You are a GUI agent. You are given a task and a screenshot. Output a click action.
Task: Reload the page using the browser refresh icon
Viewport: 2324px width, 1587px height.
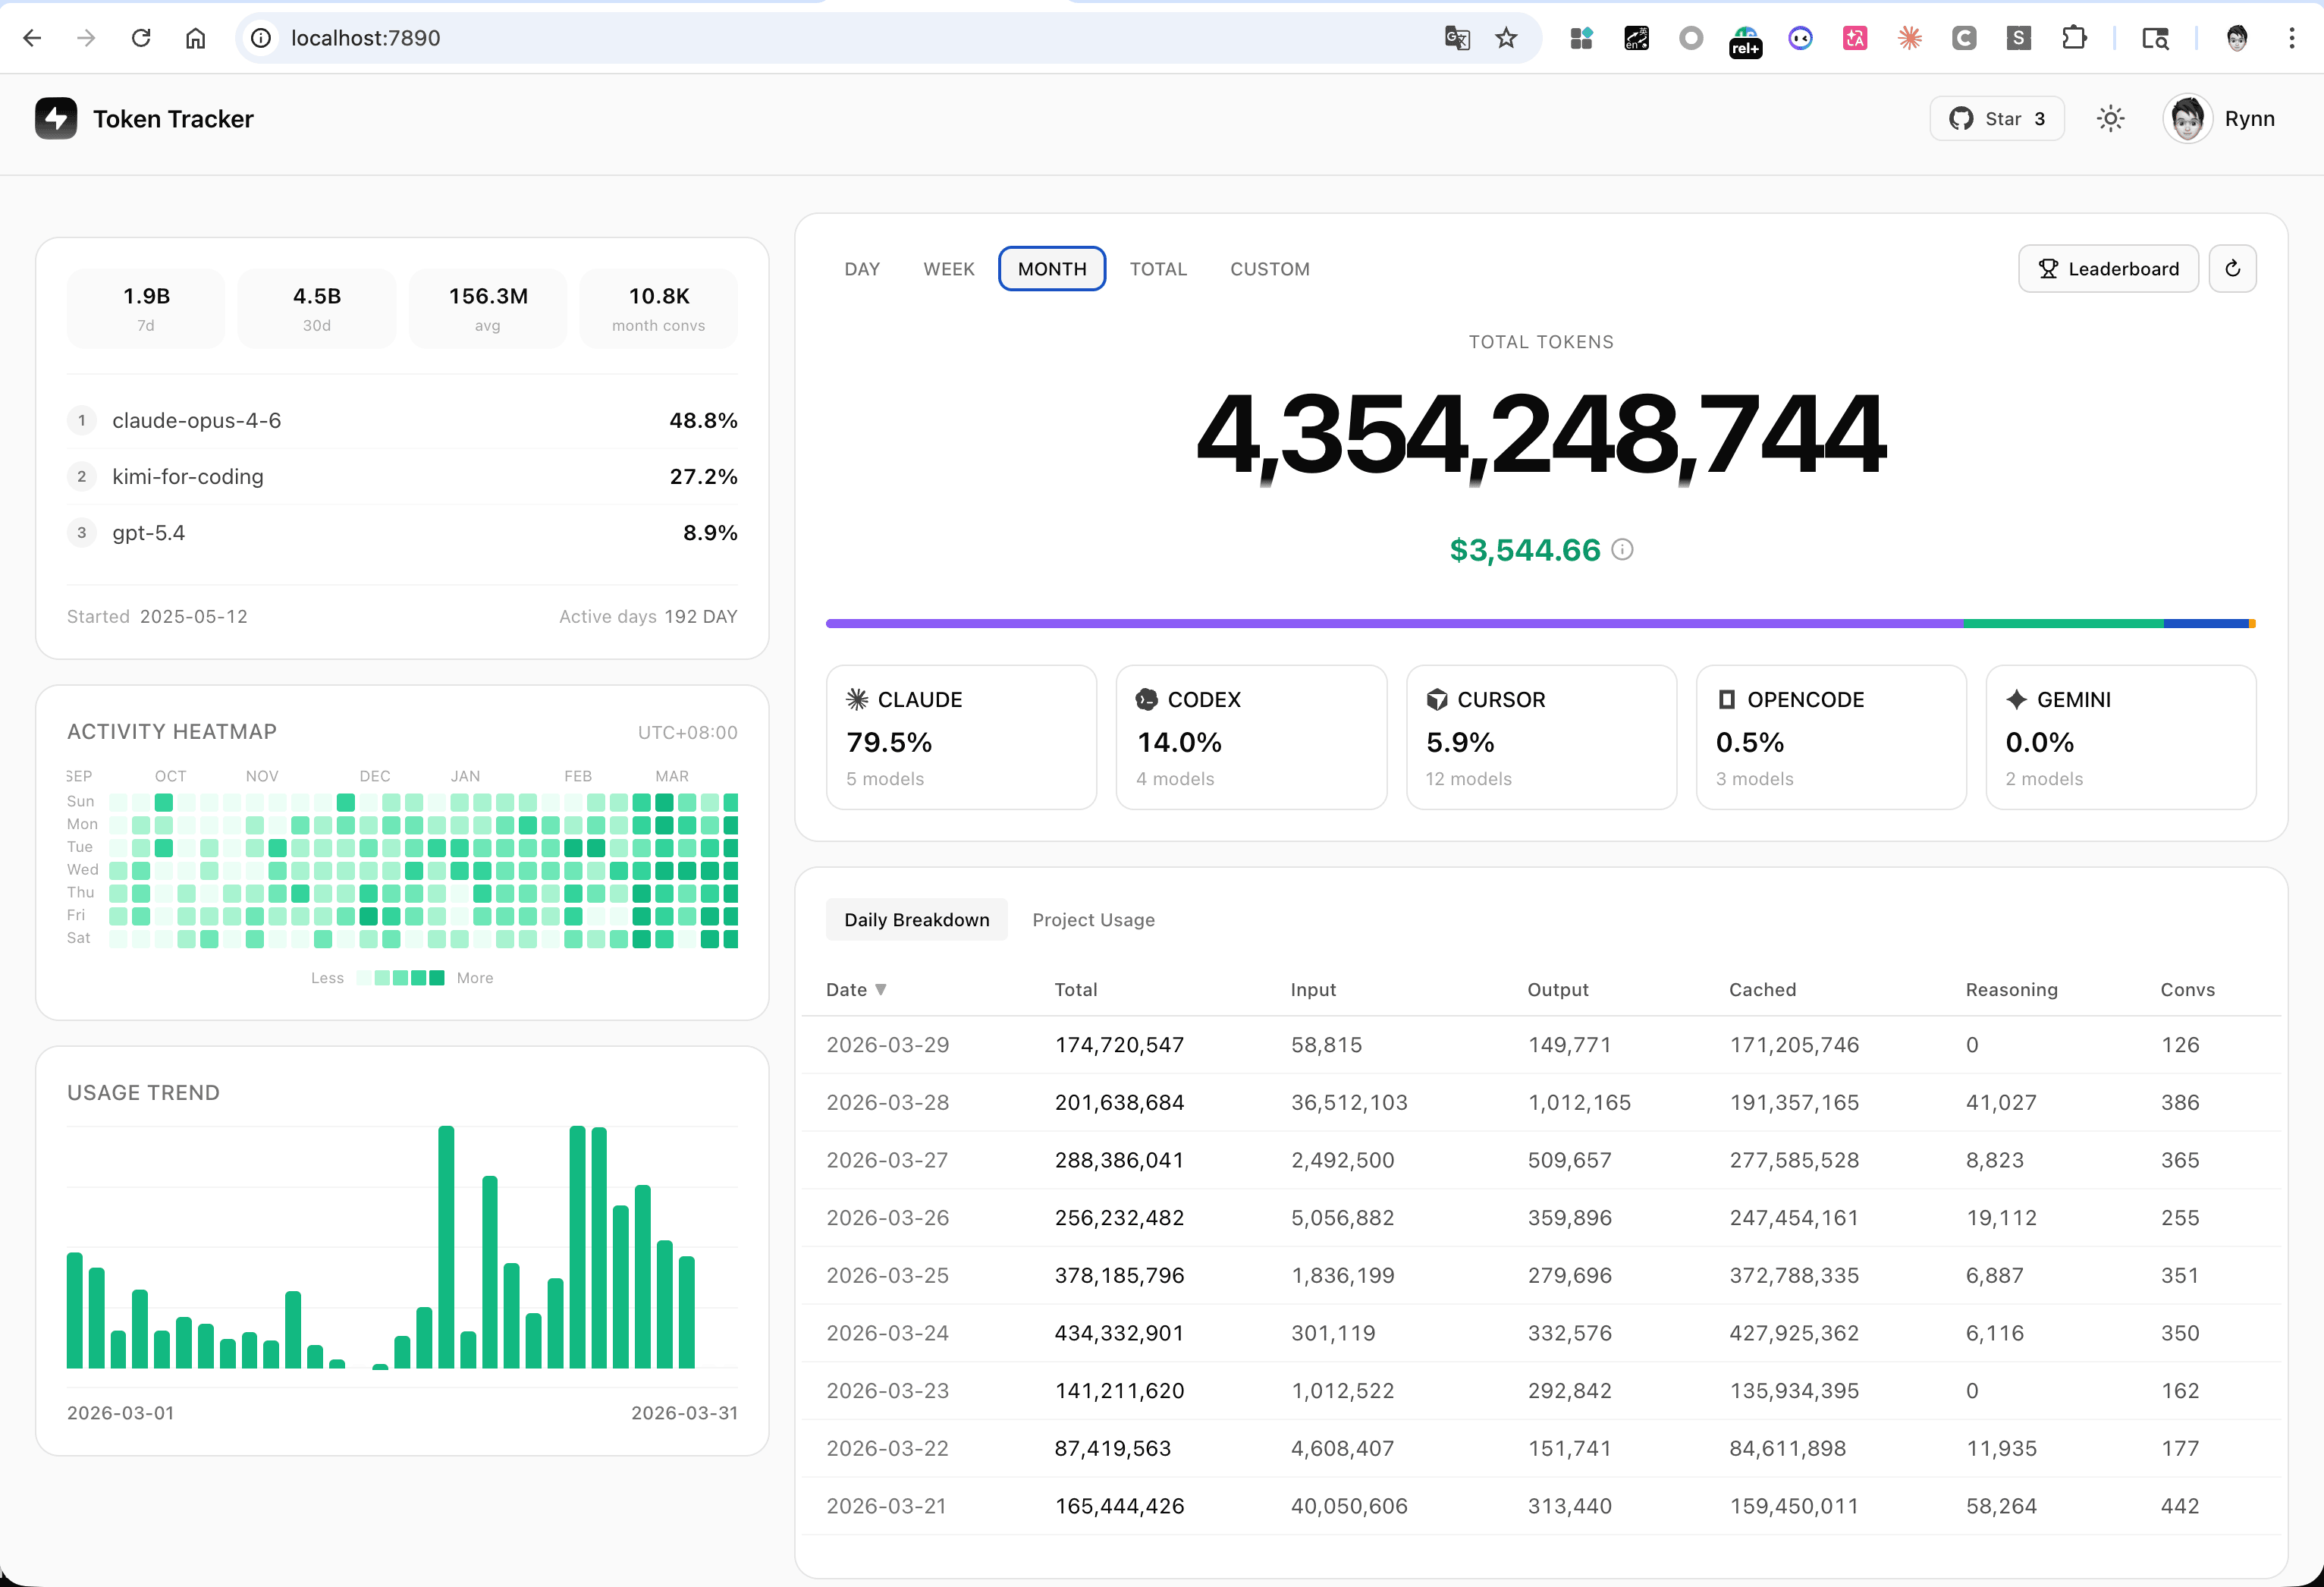[x=141, y=38]
